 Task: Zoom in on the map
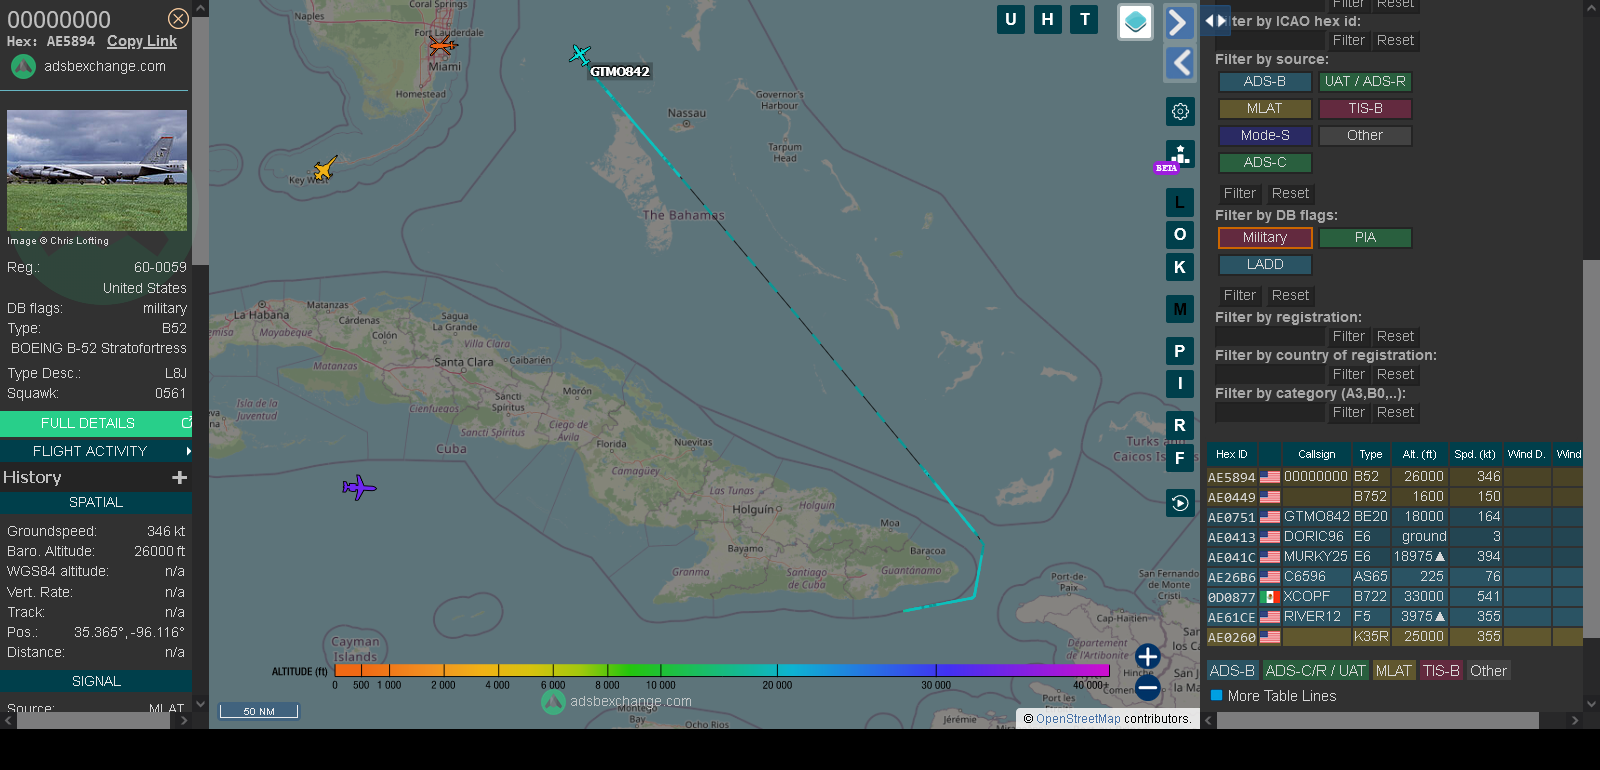(1148, 657)
